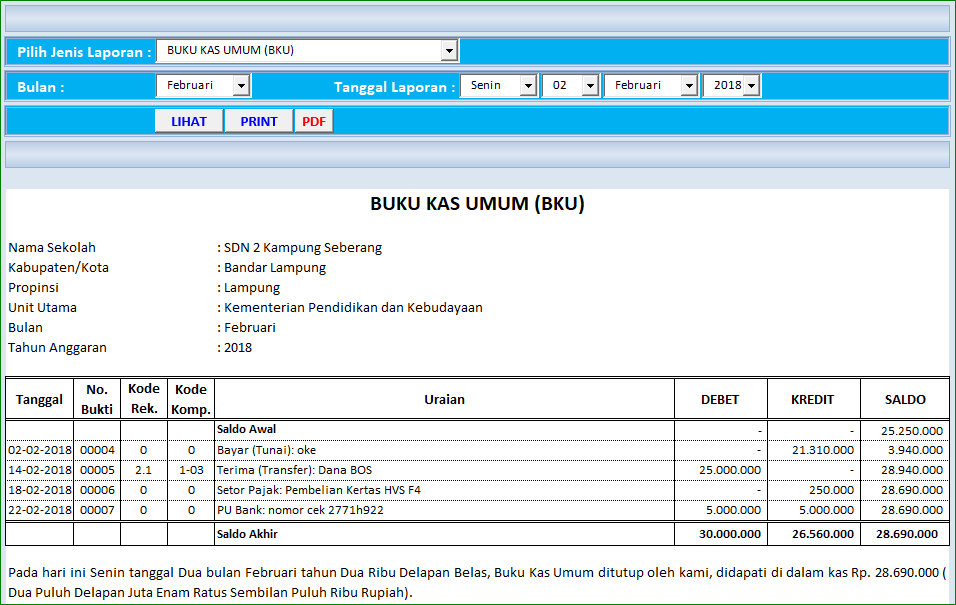Click the PRINT button
956x605 pixels.
pos(259,121)
